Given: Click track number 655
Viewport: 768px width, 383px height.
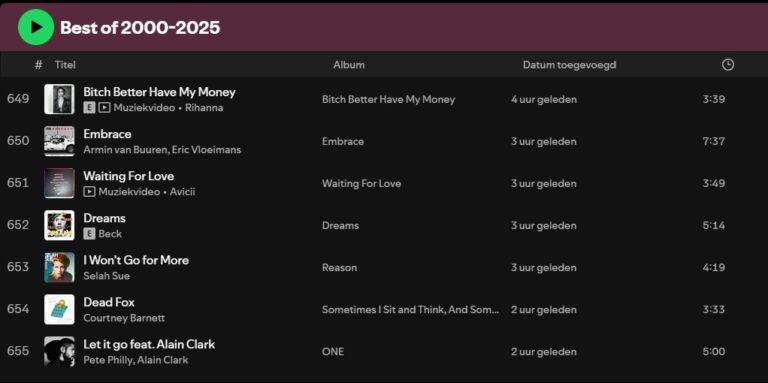Looking at the screenshot, I should click(18, 352).
